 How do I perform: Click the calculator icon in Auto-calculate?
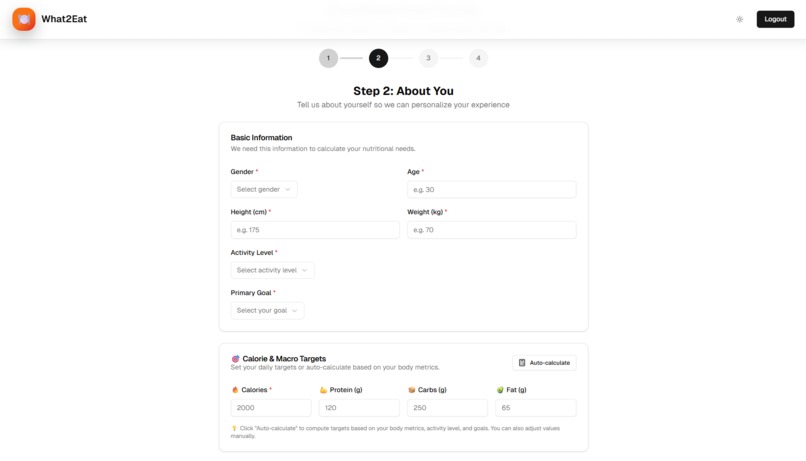click(x=522, y=363)
